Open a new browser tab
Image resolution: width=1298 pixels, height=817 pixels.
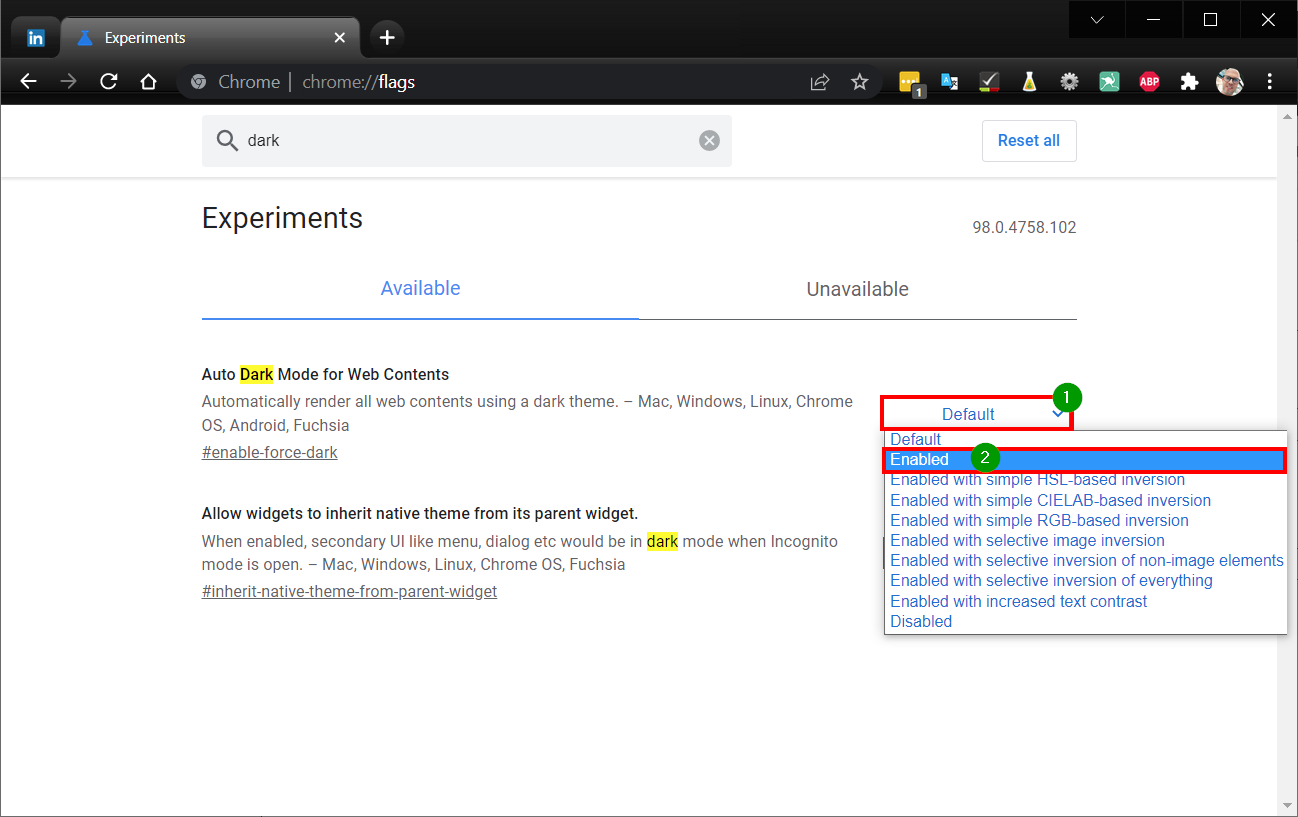point(387,38)
